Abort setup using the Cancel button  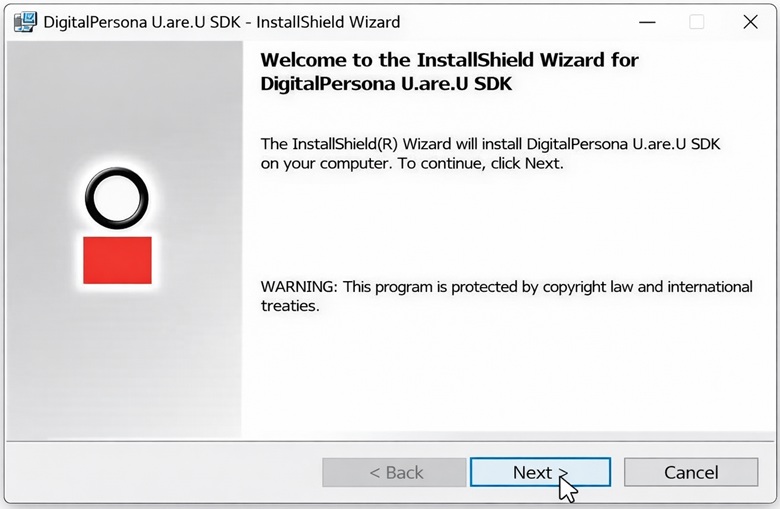click(x=691, y=472)
